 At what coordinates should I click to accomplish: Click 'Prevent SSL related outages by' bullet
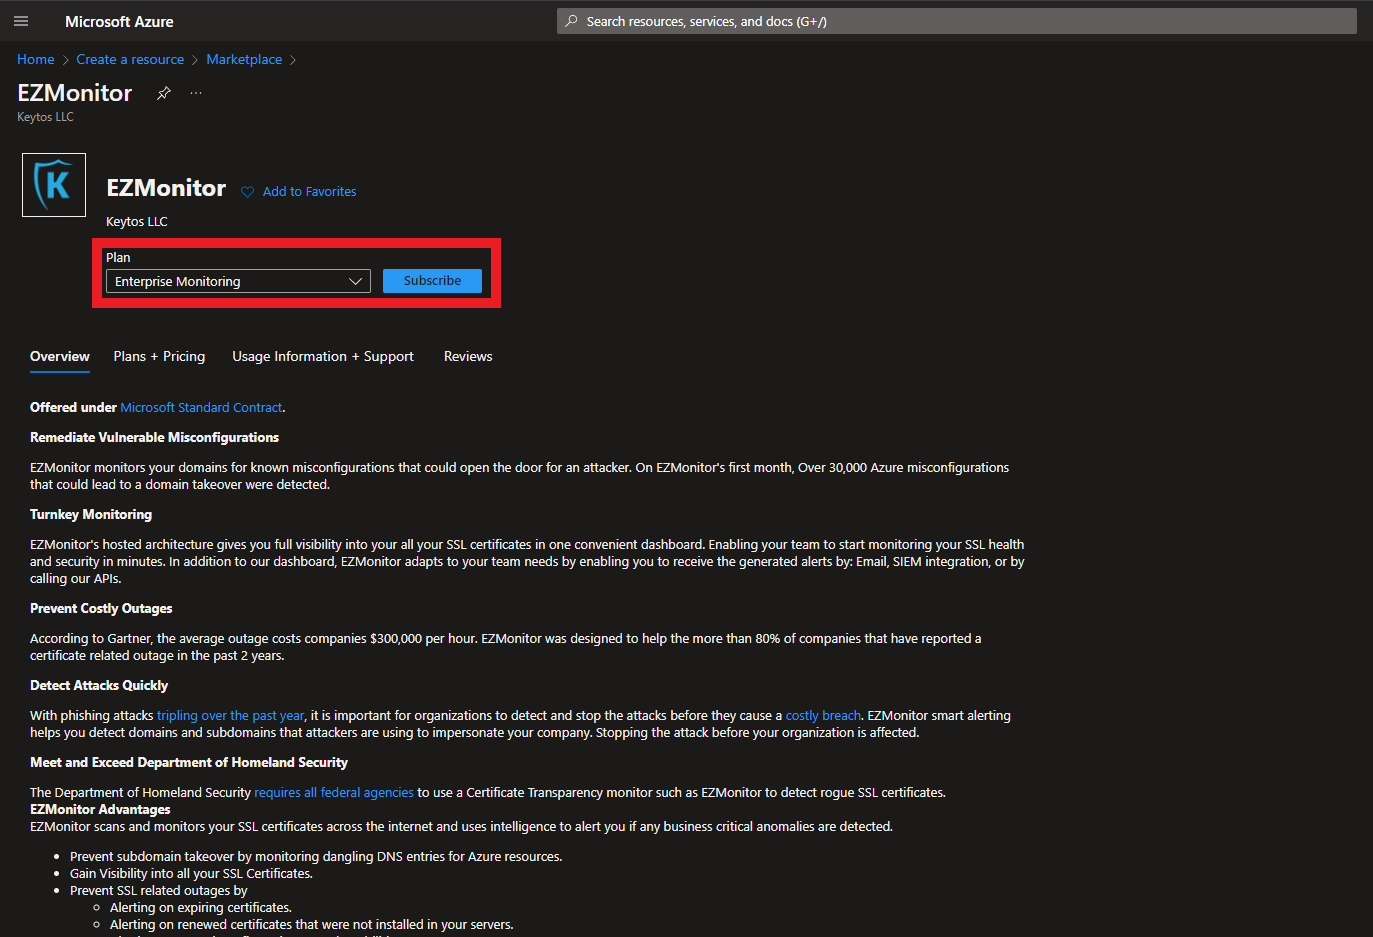[x=158, y=891]
